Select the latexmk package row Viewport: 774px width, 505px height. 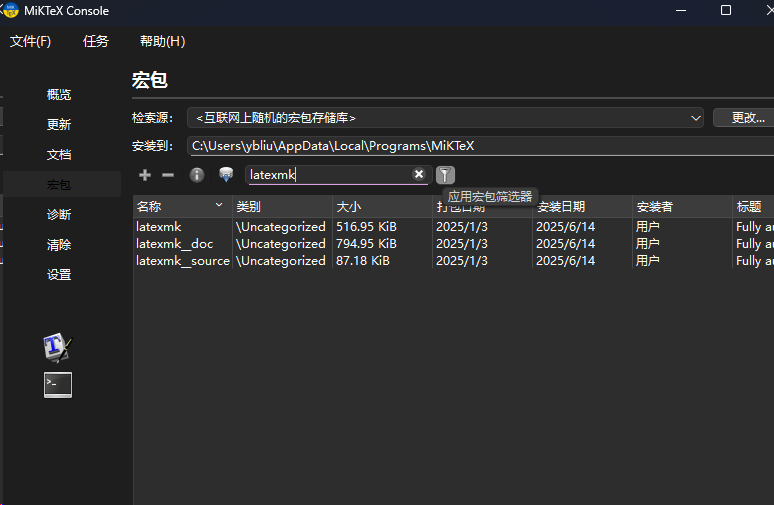pyautogui.click(x=454, y=227)
